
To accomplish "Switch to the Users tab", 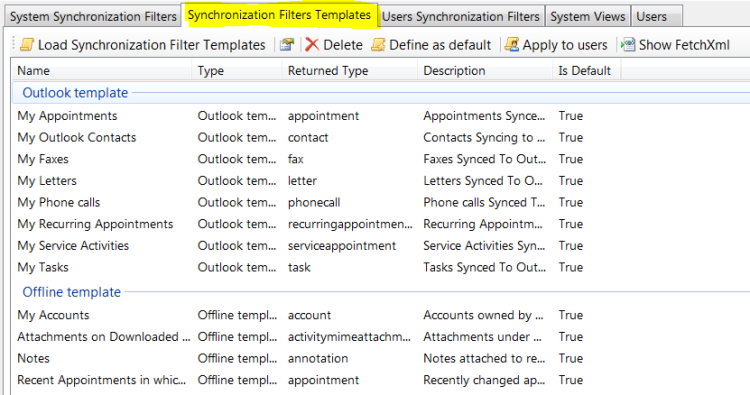I will tap(656, 16).
